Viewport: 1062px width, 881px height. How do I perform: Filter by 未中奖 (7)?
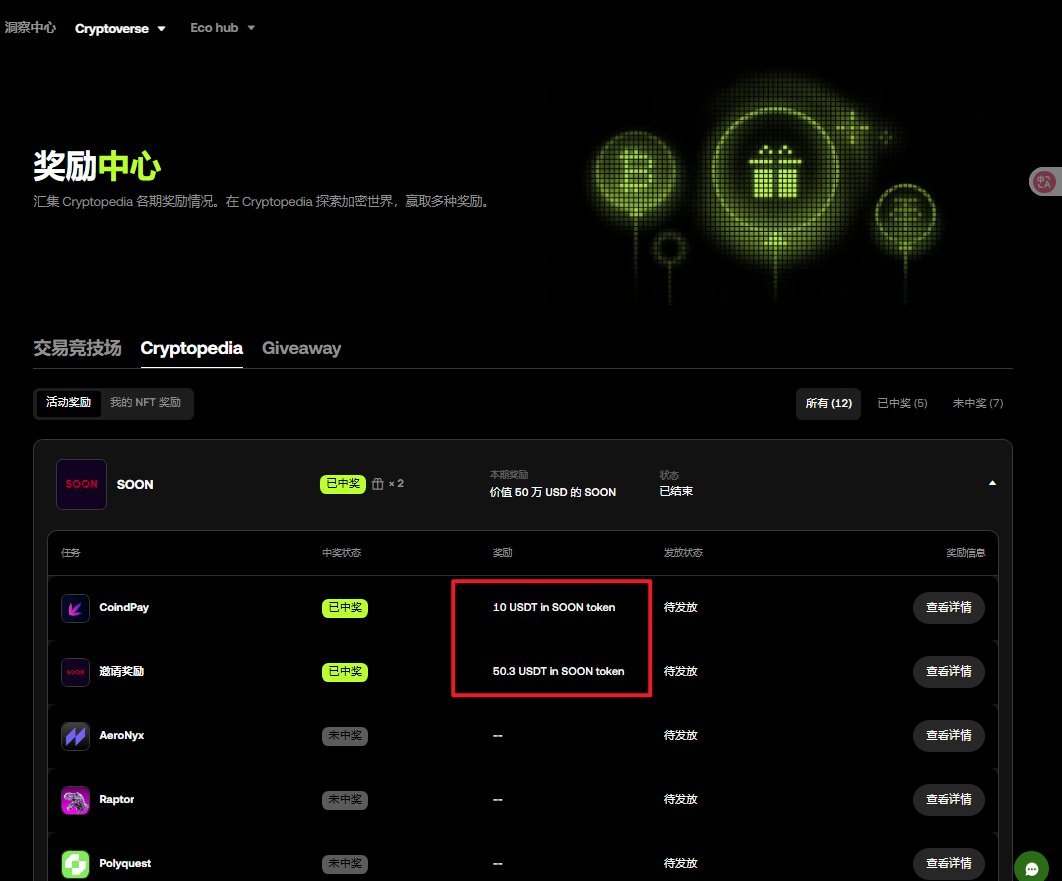977,404
